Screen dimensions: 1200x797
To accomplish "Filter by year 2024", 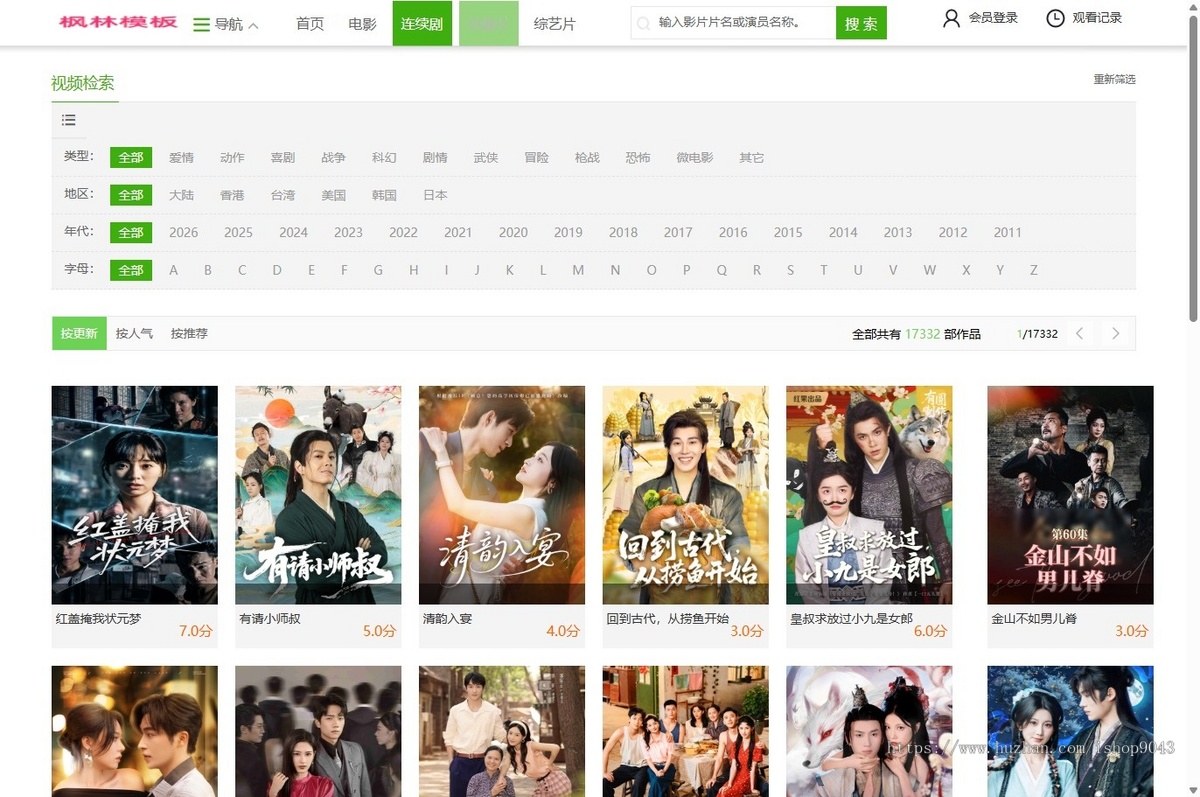I will pos(293,232).
